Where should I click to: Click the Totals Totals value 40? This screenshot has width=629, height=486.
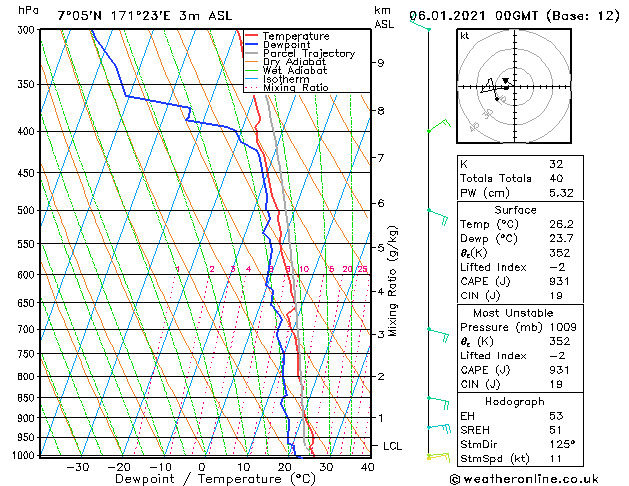coord(556,178)
